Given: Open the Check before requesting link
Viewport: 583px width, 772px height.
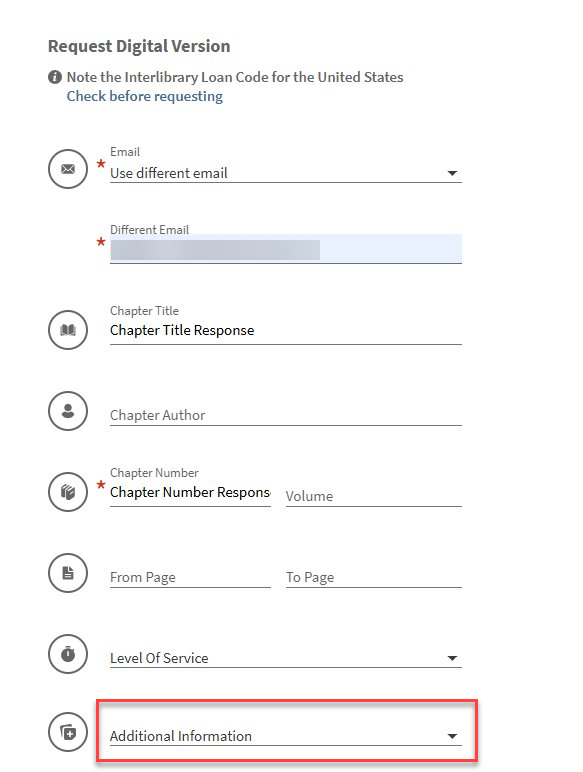Looking at the screenshot, I should (145, 96).
